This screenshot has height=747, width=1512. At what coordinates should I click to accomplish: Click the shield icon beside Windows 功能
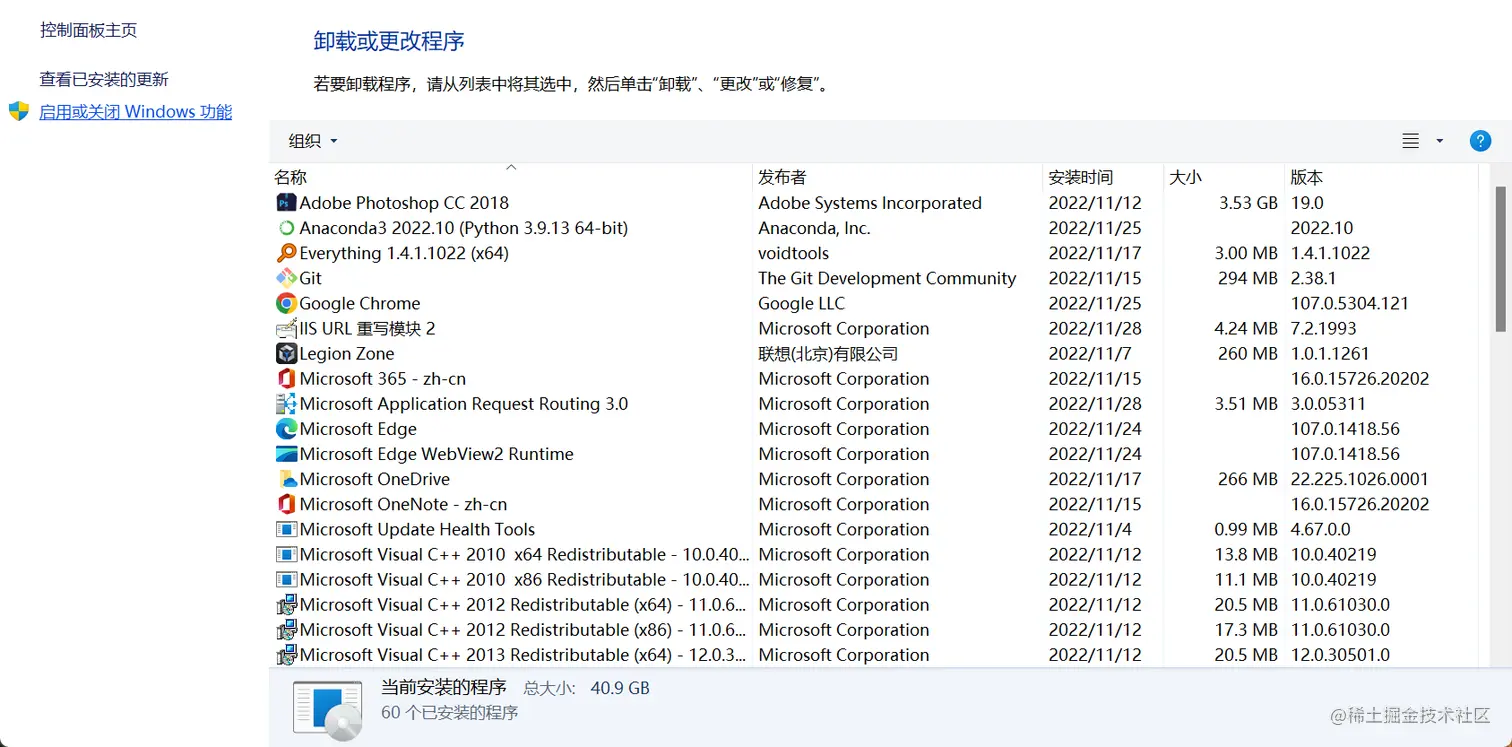click(18, 111)
